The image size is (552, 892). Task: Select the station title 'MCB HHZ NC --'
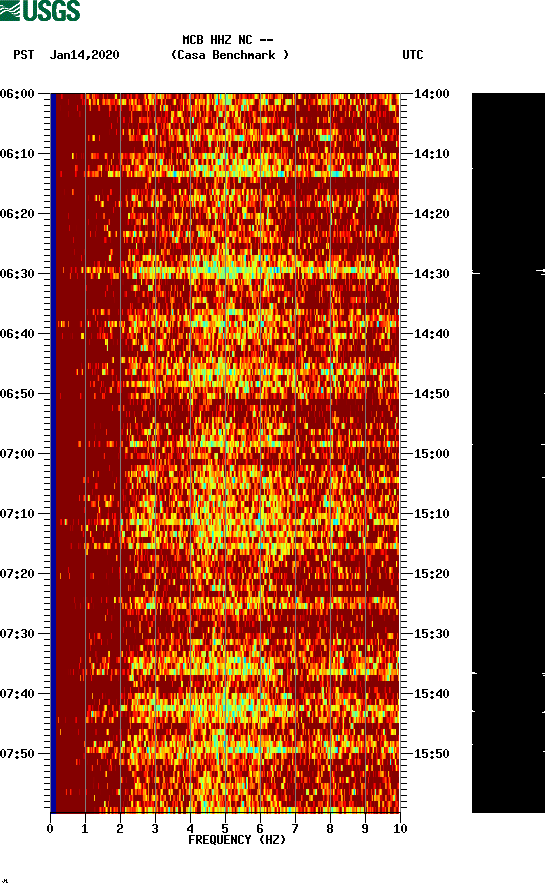pyautogui.click(x=228, y=40)
